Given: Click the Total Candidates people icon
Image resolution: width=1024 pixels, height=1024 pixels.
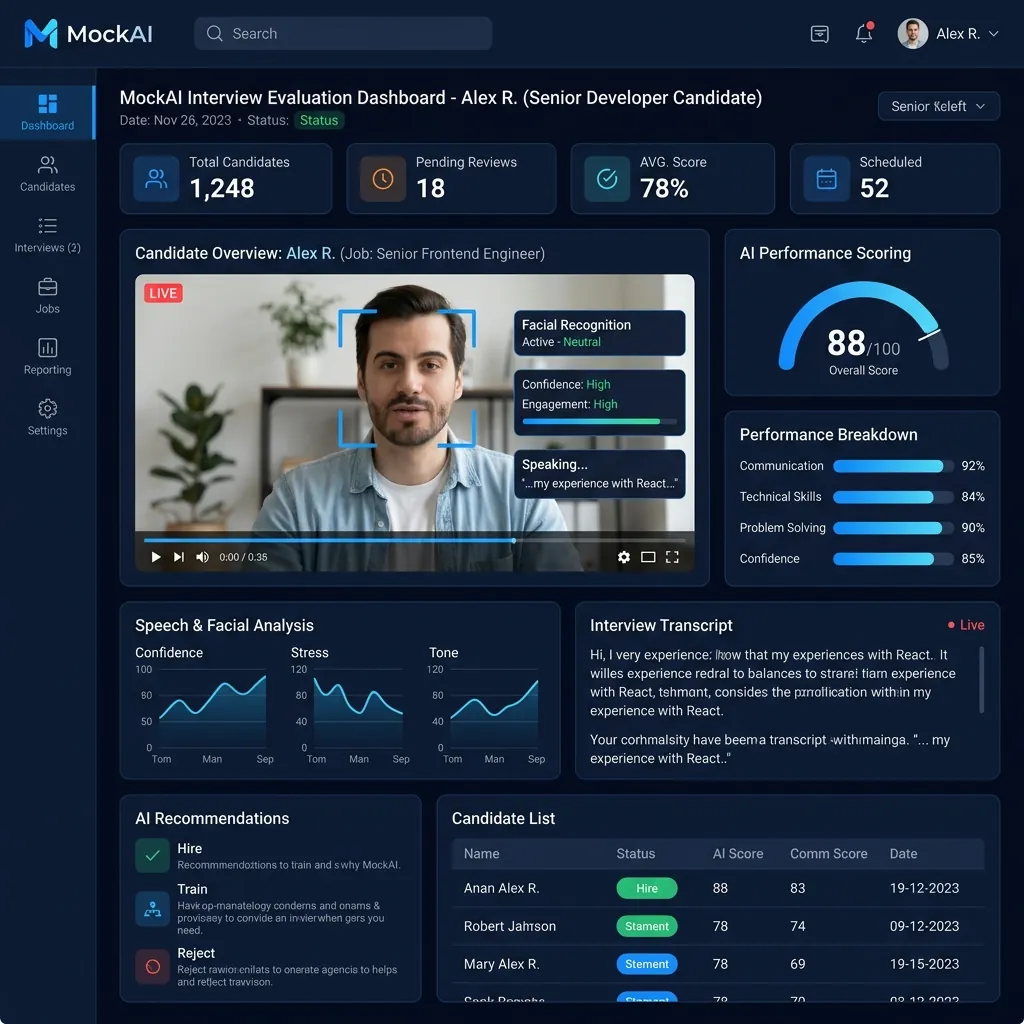Looking at the screenshot, I should tap(156, 179).
